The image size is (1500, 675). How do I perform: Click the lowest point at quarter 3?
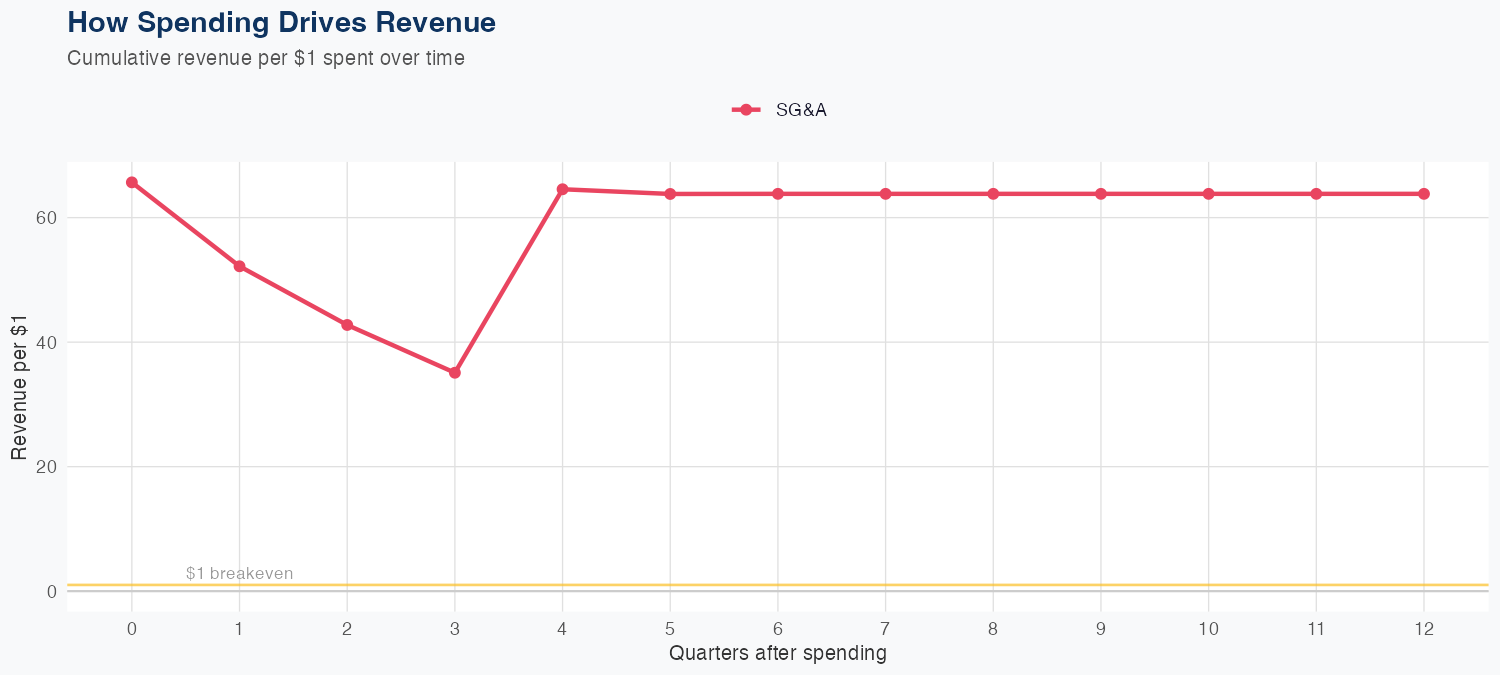tap(455, 373)
